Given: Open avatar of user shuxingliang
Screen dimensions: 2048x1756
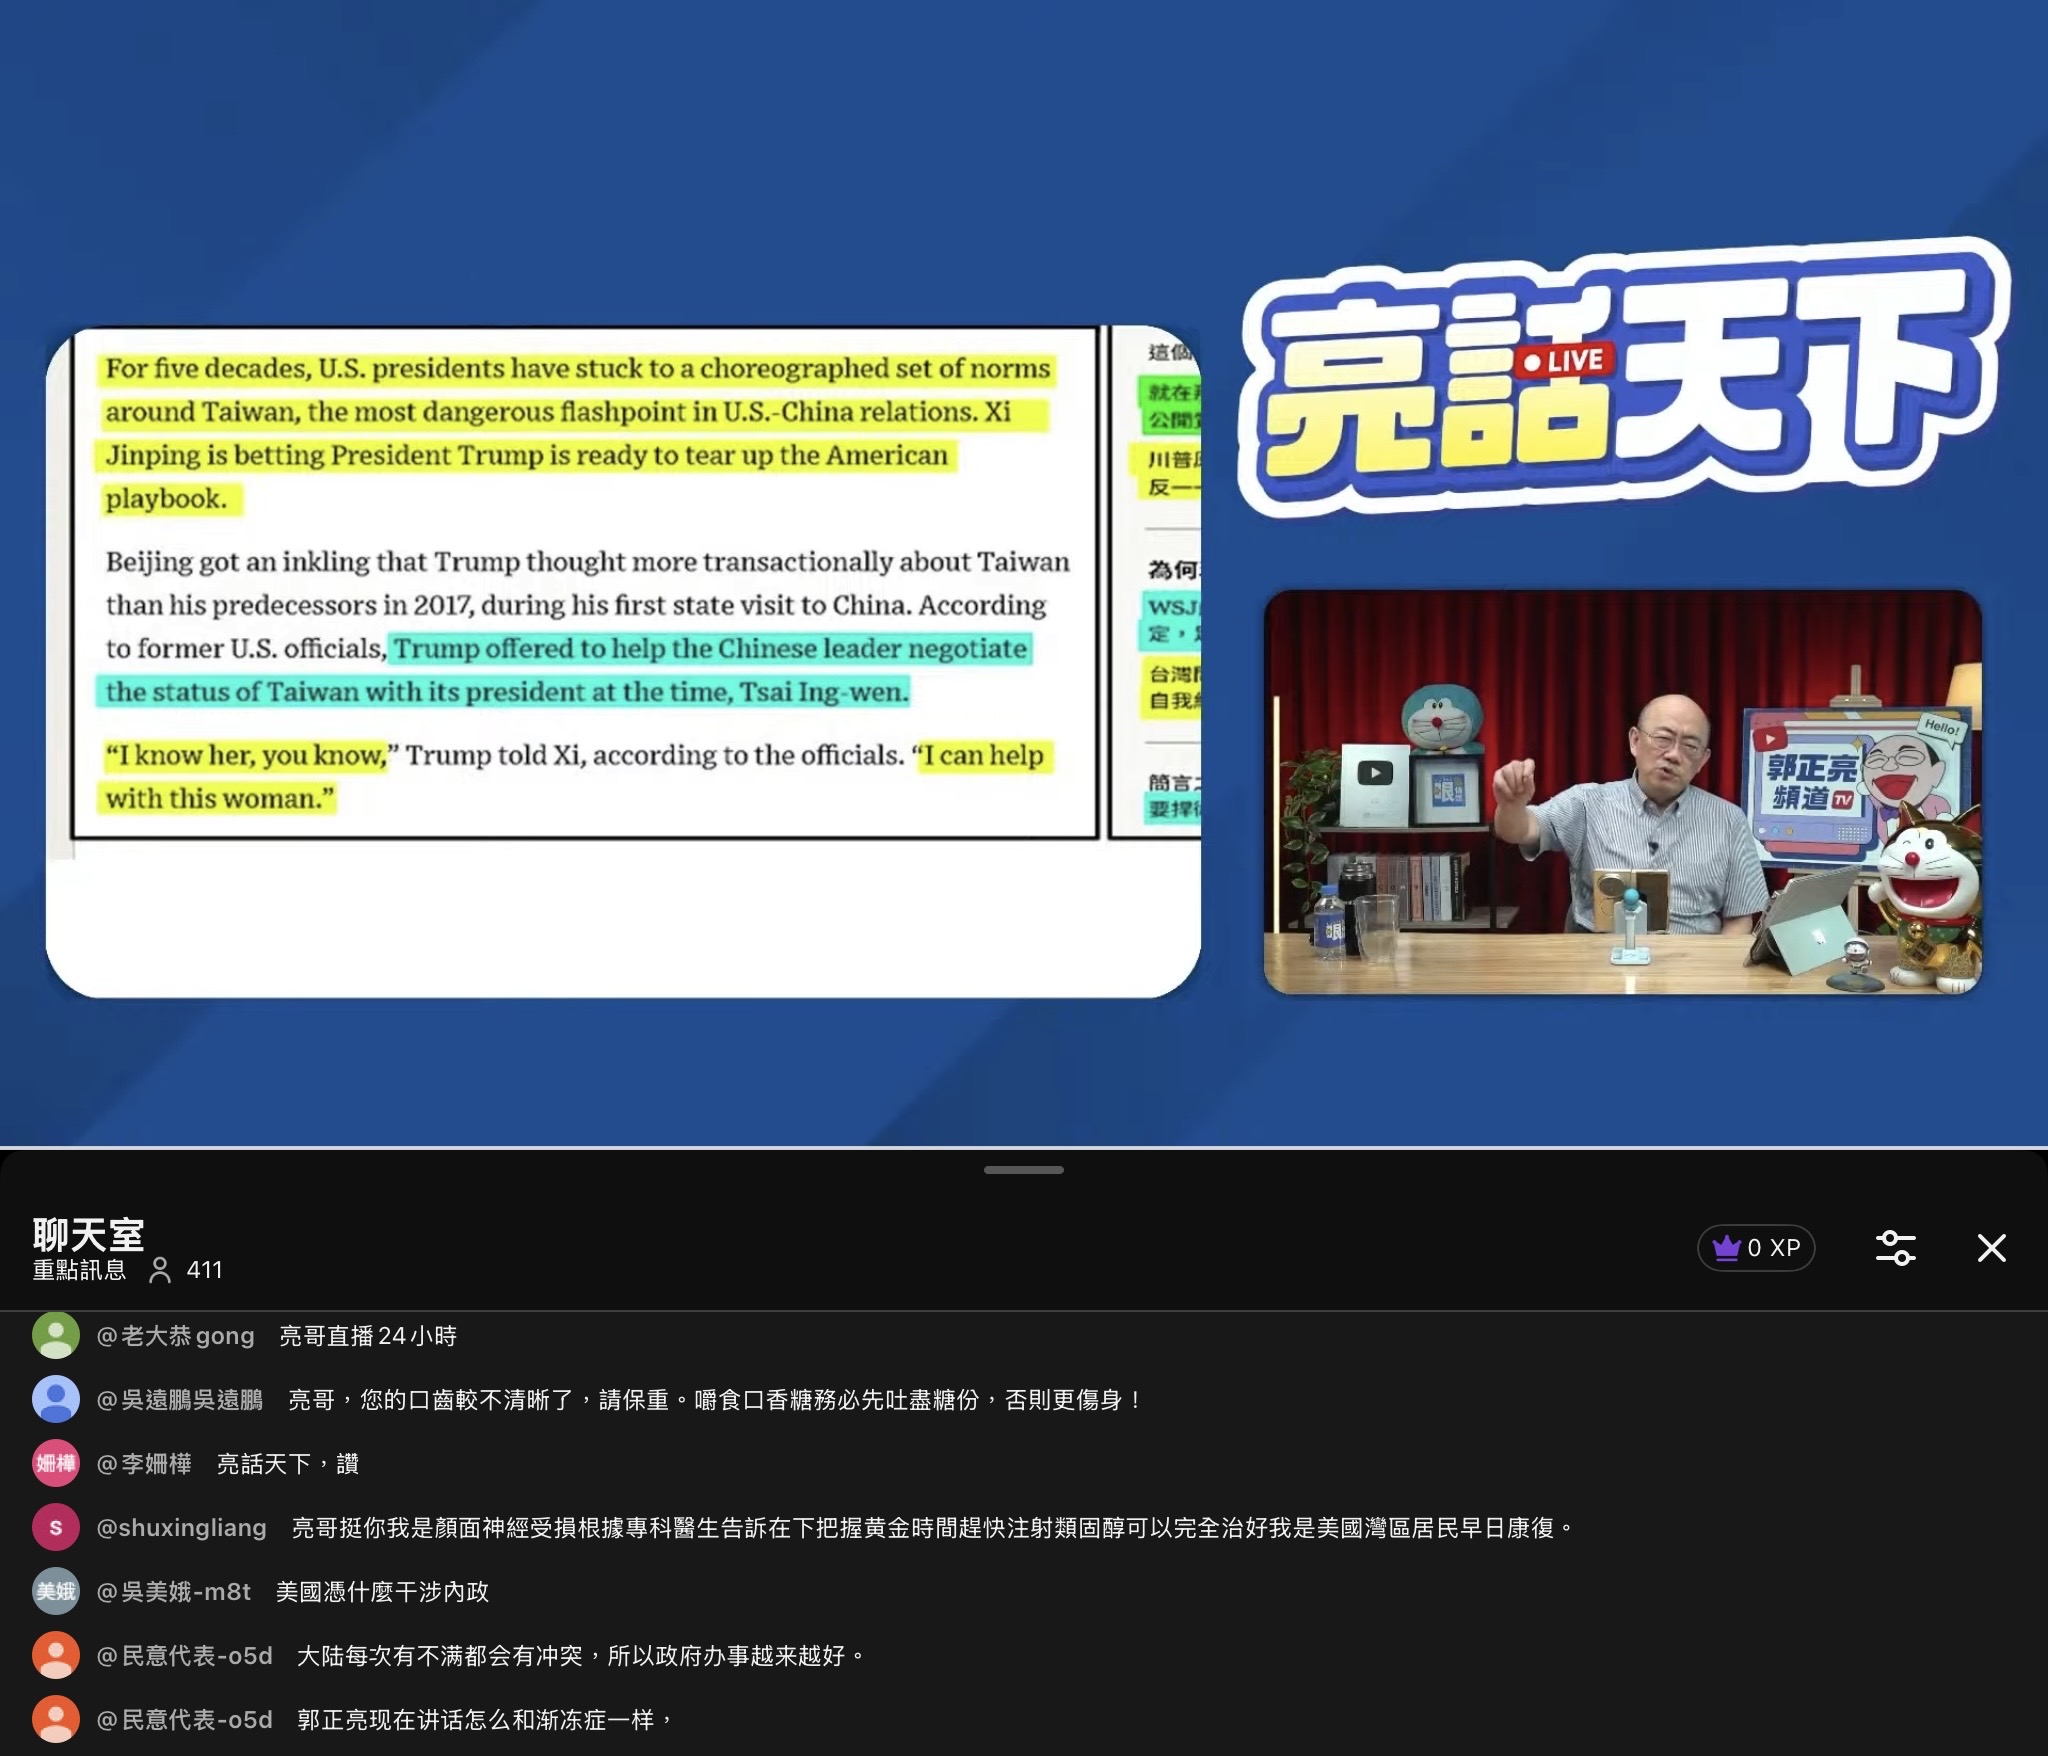Looking at the screenshot, I should (56, 1528).
